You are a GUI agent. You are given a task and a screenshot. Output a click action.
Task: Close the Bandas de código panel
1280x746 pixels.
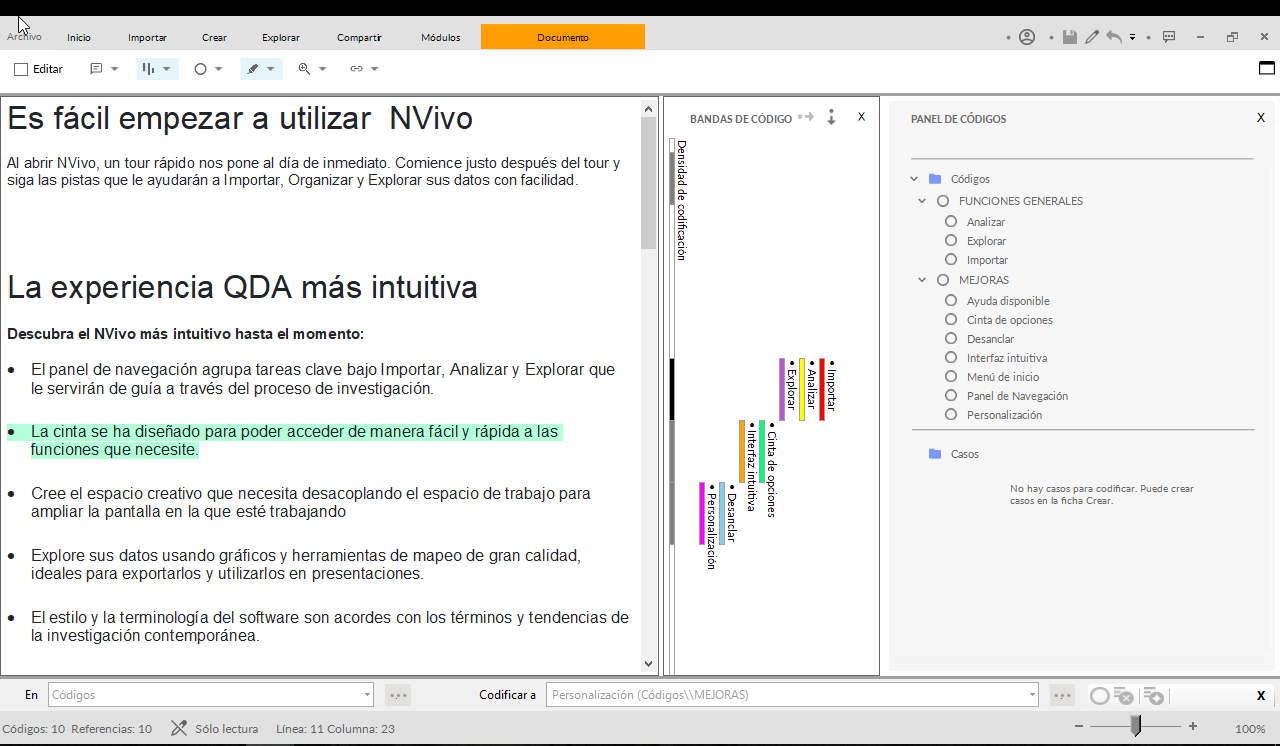point(862,117)
